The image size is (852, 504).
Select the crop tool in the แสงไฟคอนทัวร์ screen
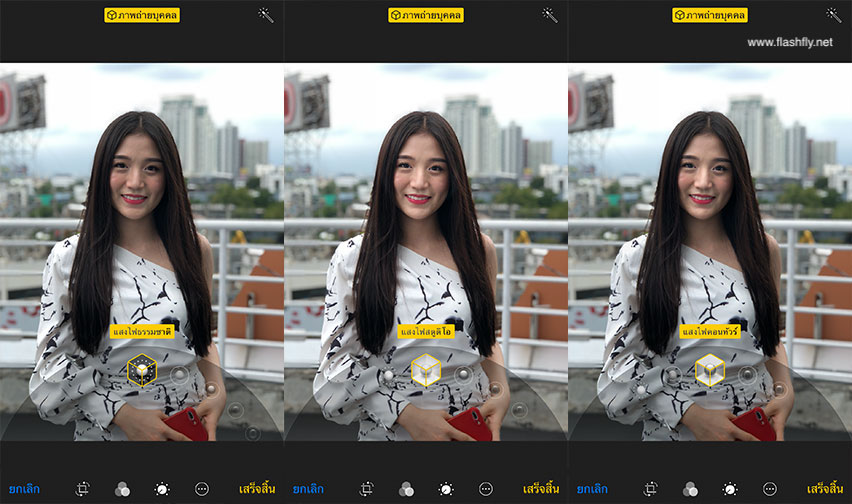[x=651, y=489]
